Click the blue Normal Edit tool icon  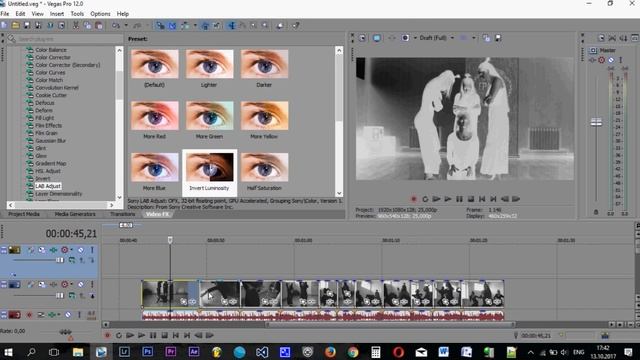[232, 25]
